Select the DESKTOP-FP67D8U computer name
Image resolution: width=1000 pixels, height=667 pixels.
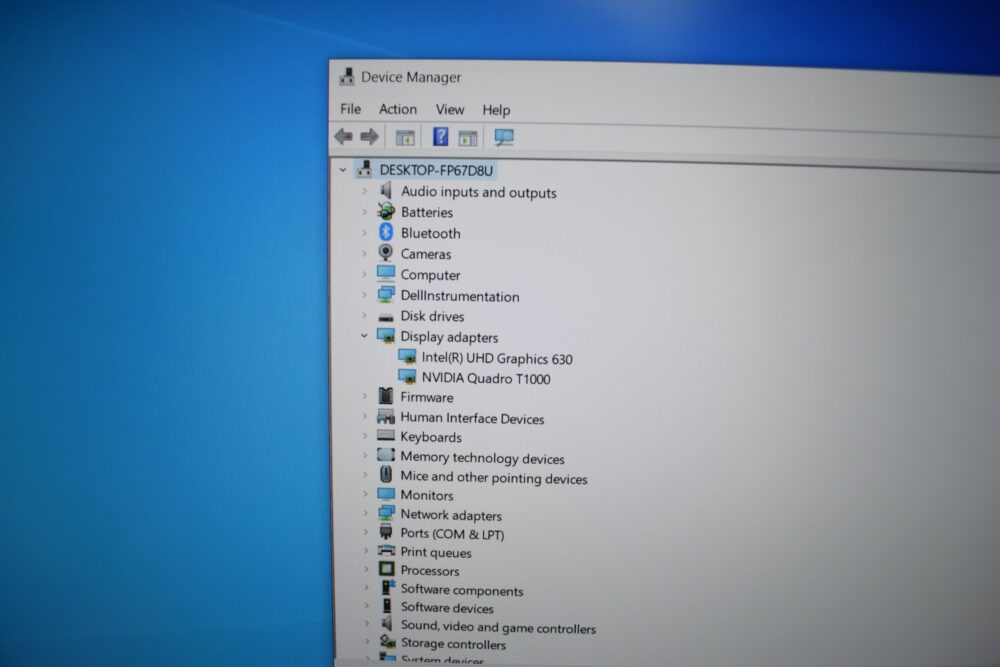coord(436,170)
